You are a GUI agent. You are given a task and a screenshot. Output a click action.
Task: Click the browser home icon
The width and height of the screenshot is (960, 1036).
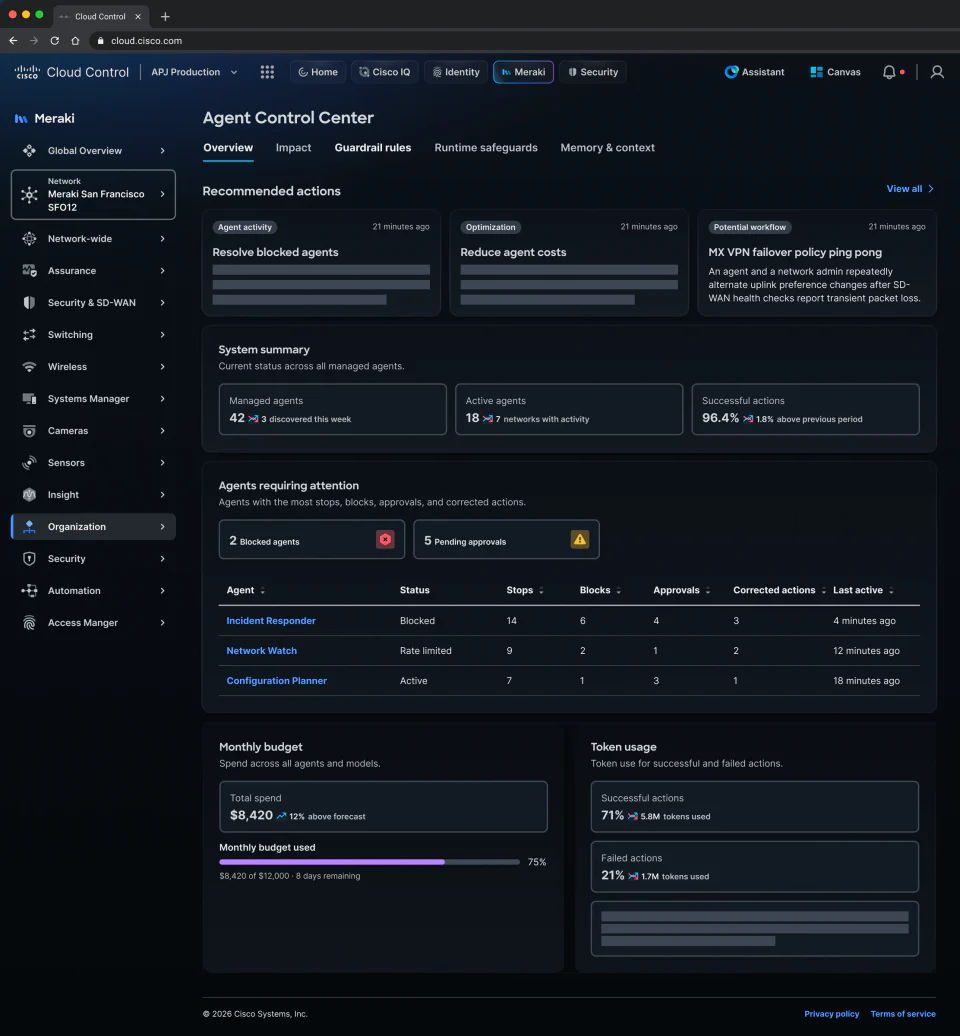coord(75,41)
